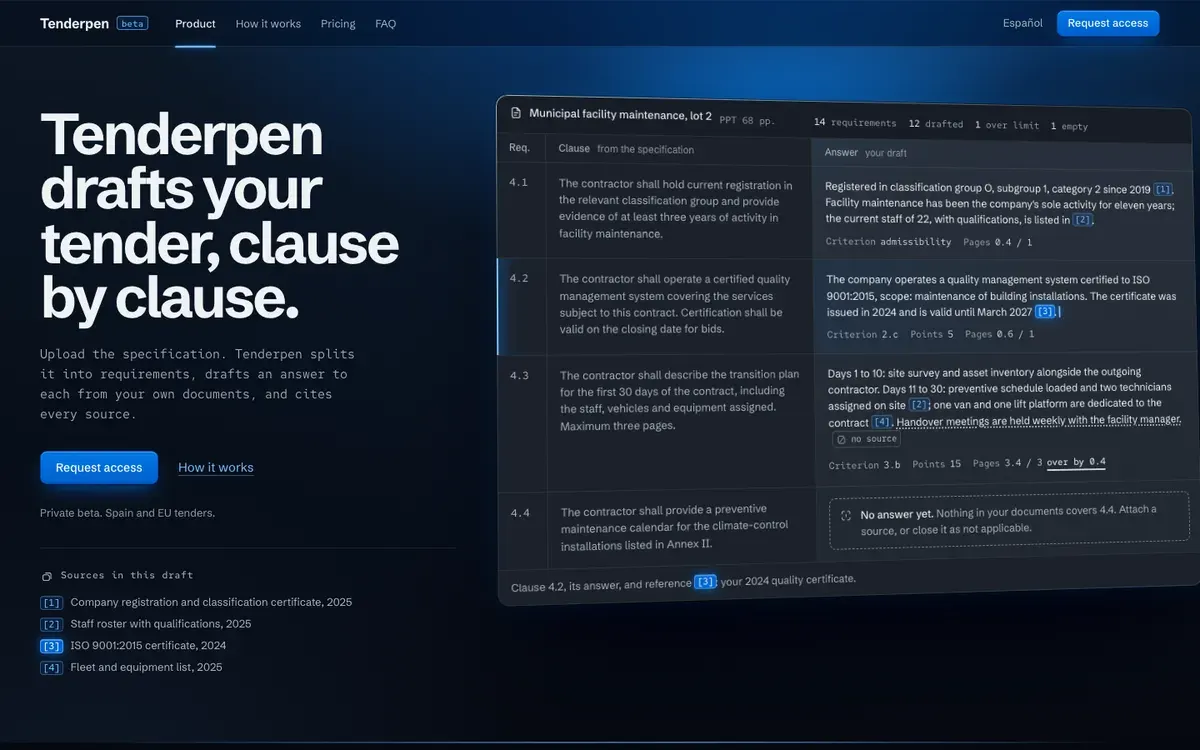Click "Points 5" under answer 4.2

932,335
